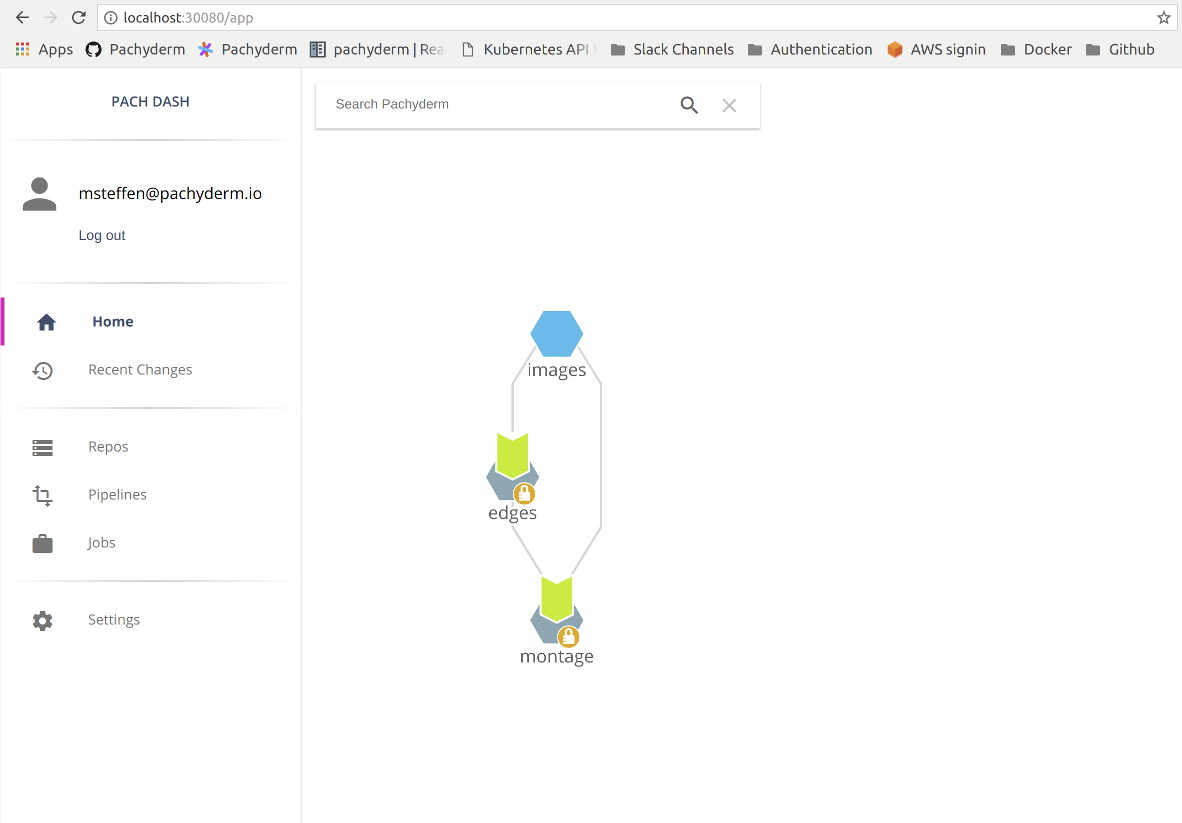
Task: Open Settings from the sidebar
Action: click(113, 620)
